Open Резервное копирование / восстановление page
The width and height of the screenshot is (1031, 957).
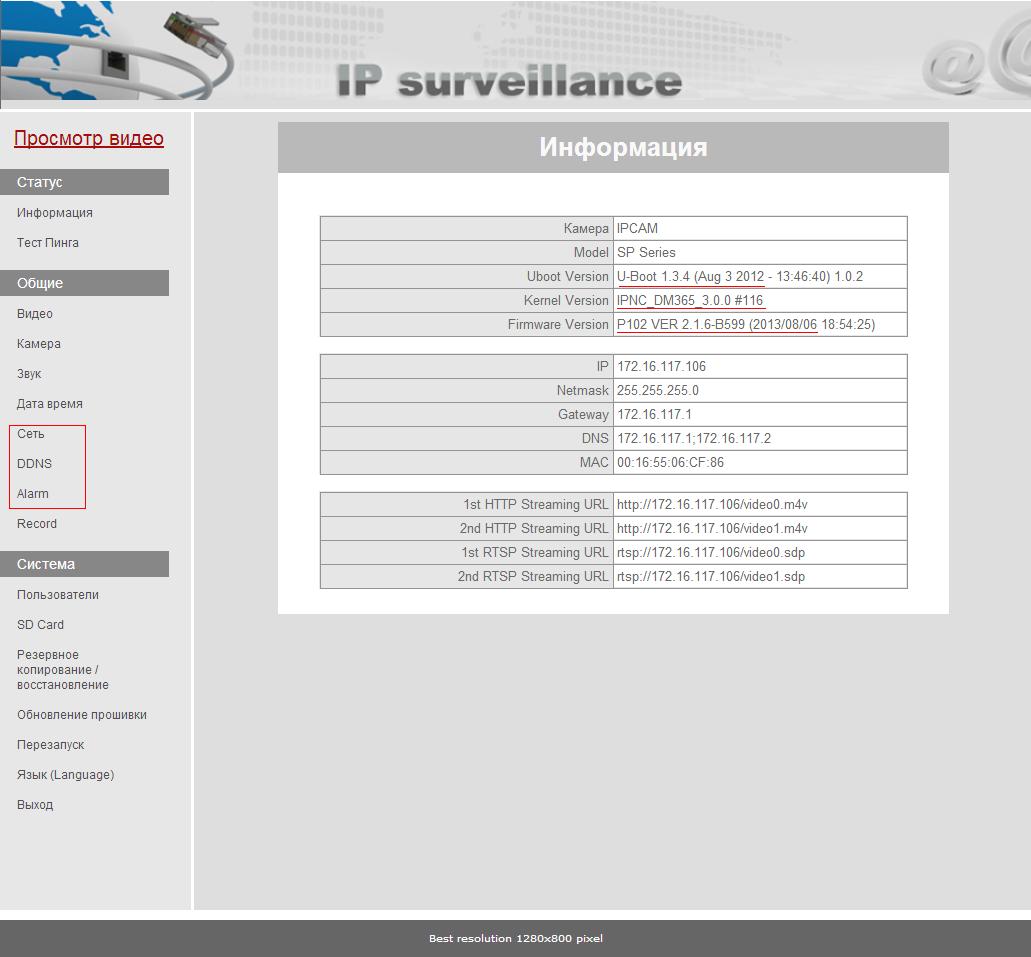(63, 670)
